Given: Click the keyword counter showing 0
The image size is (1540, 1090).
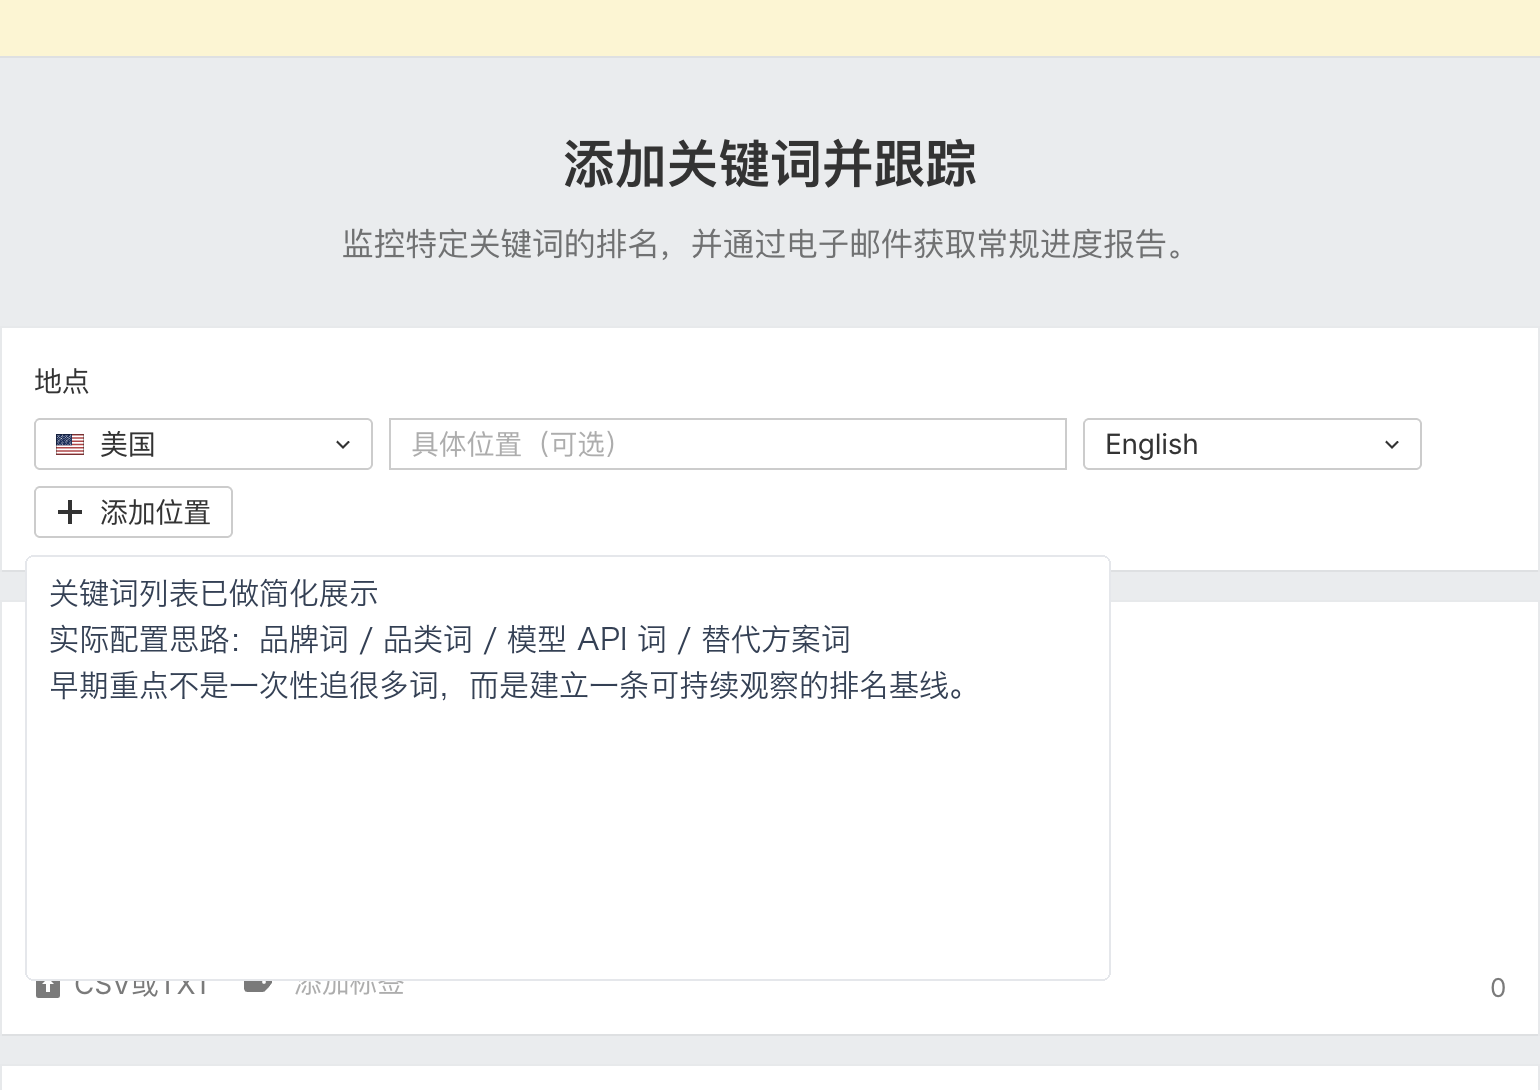Looking at the screenshot, I should (1498, 988).
